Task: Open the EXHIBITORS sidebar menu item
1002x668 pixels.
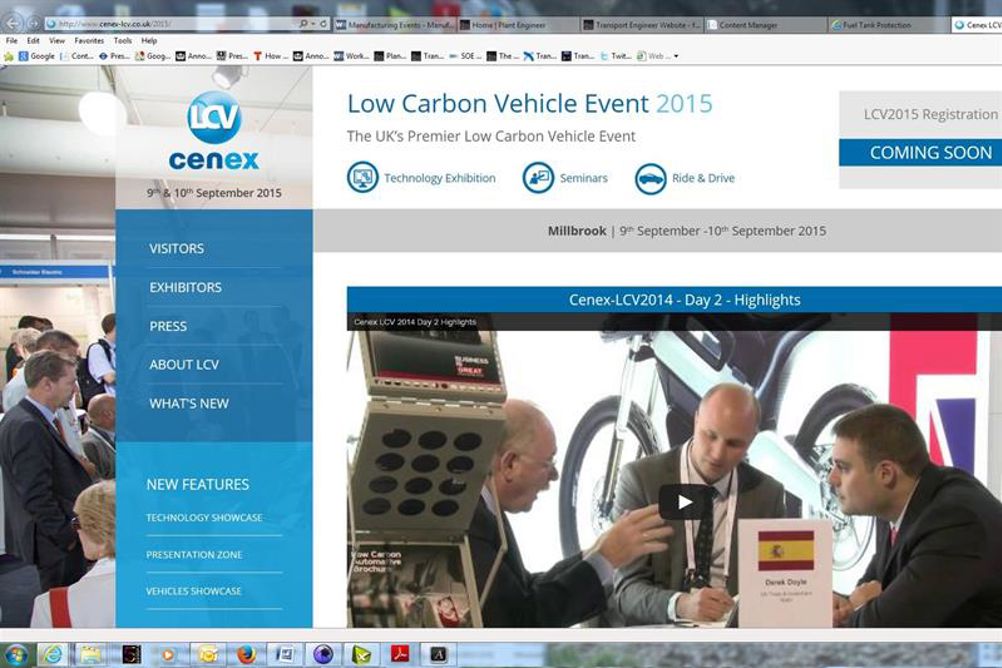Action: coord(185,288)
